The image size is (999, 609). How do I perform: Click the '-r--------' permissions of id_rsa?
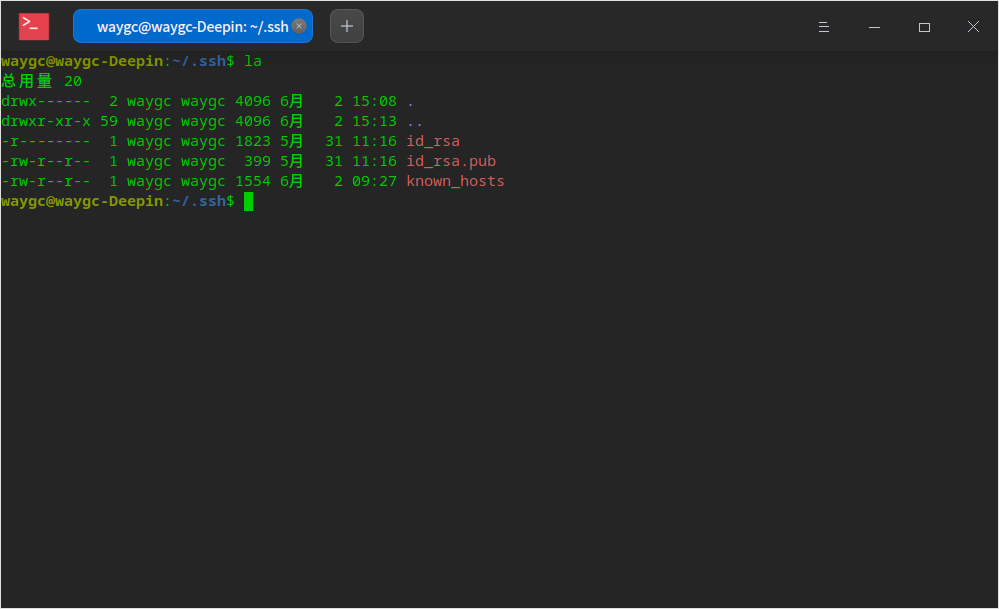[x=46, y=141]
